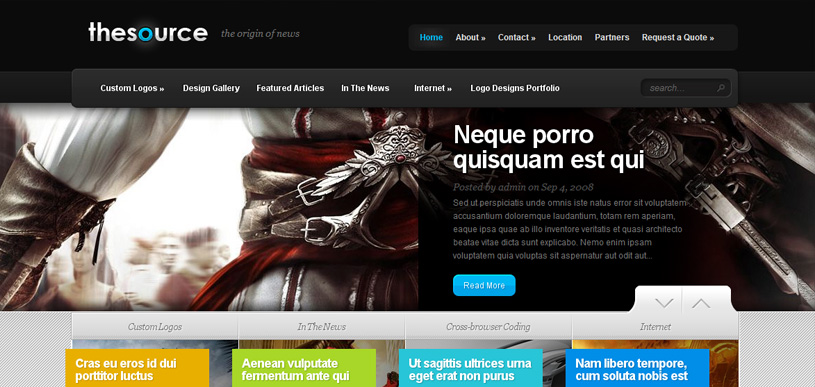The height and width of the screenshot is (387, 815).
Task: Open the orange Cras eu eros post
Action: click(137, 369)
